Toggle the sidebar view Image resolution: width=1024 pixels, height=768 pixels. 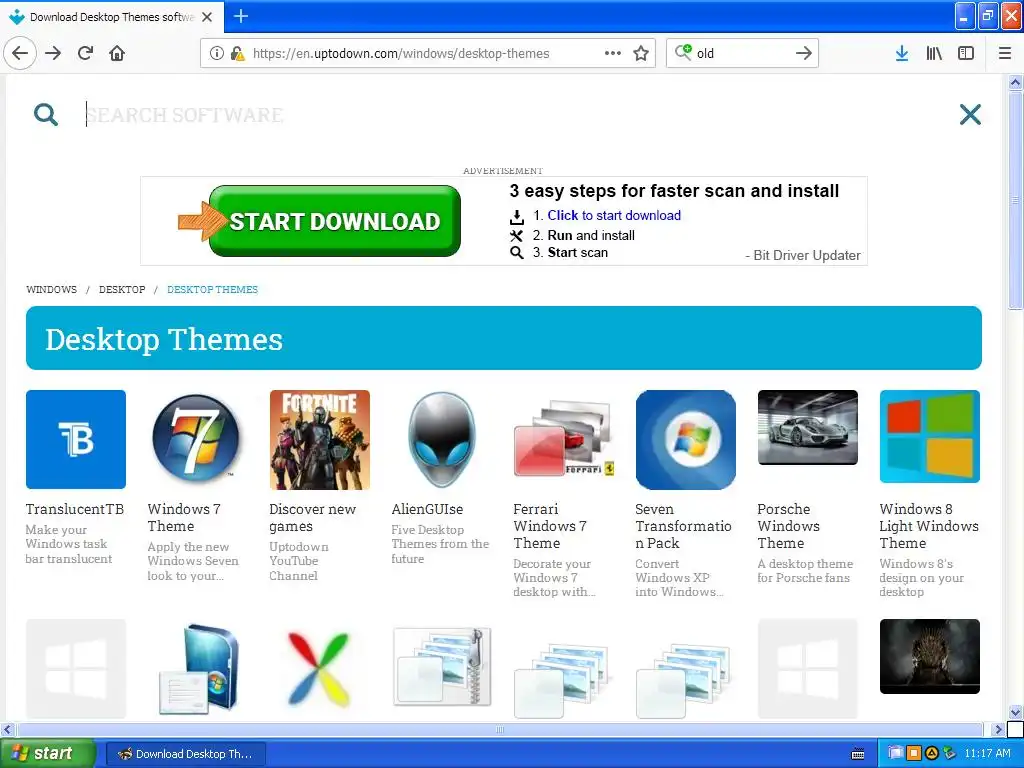tap(966, 53)
